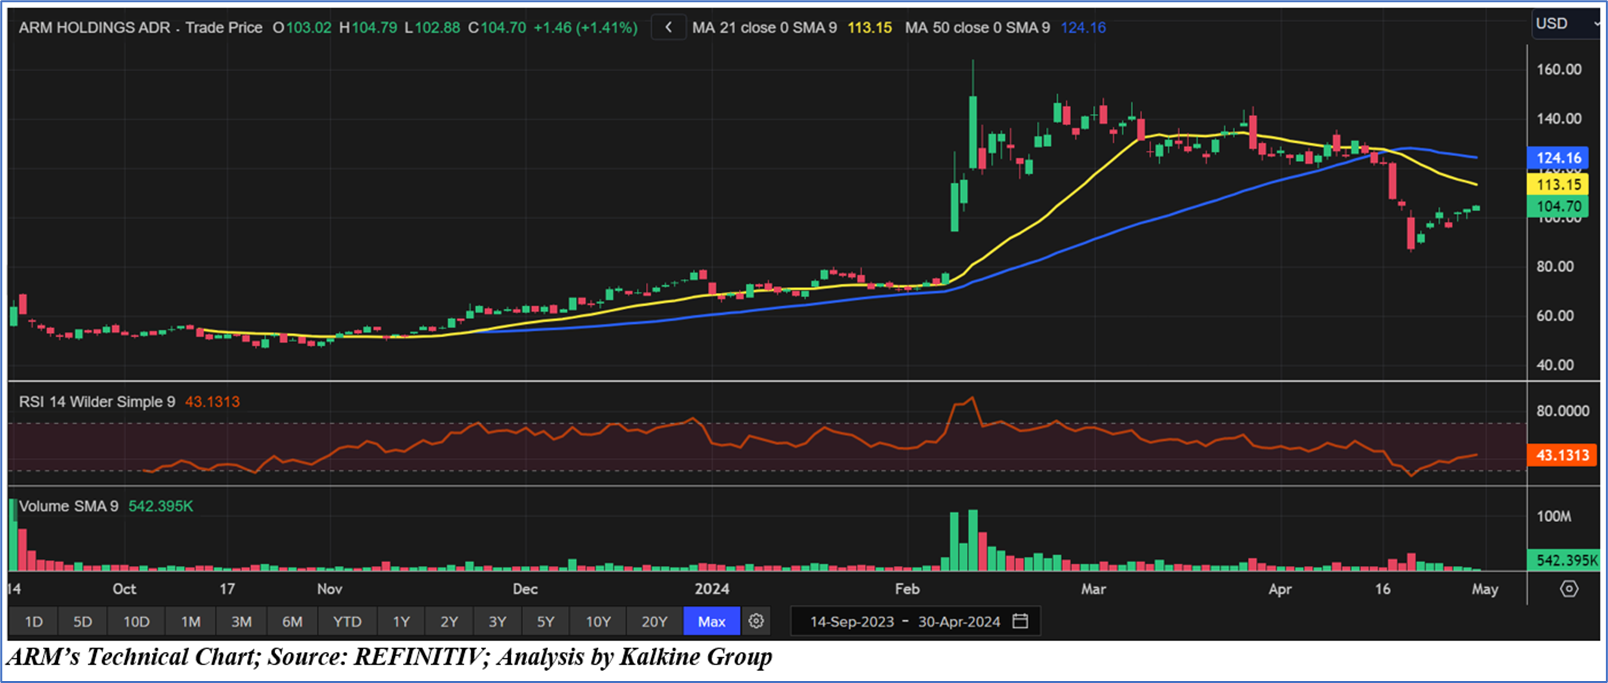Click the ARM HOLDINGS ADR Trade Price title
The image size is (1608, 683).
(x=140, y=28)
